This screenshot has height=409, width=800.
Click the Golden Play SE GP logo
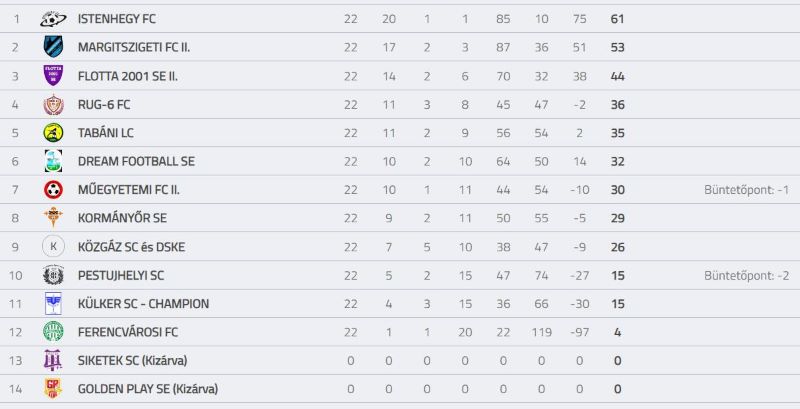[x=53, y=389]
